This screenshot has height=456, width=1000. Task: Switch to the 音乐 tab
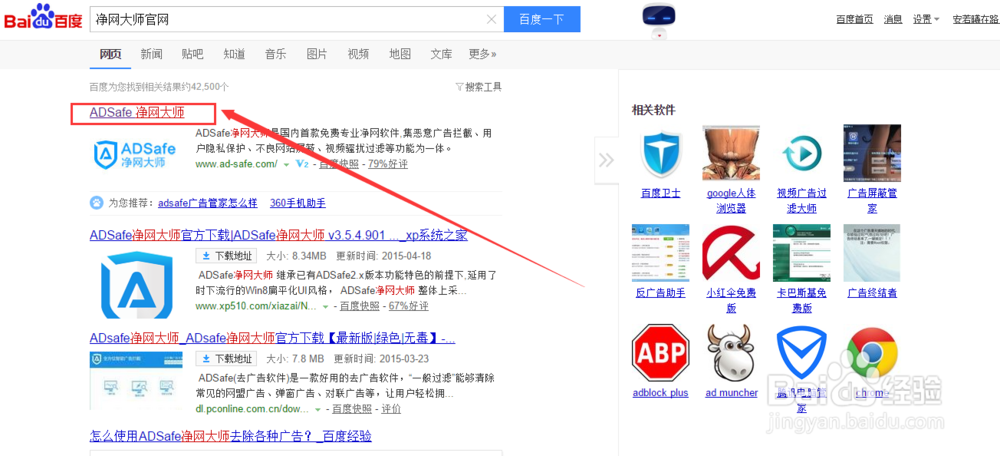coord(276,54)
